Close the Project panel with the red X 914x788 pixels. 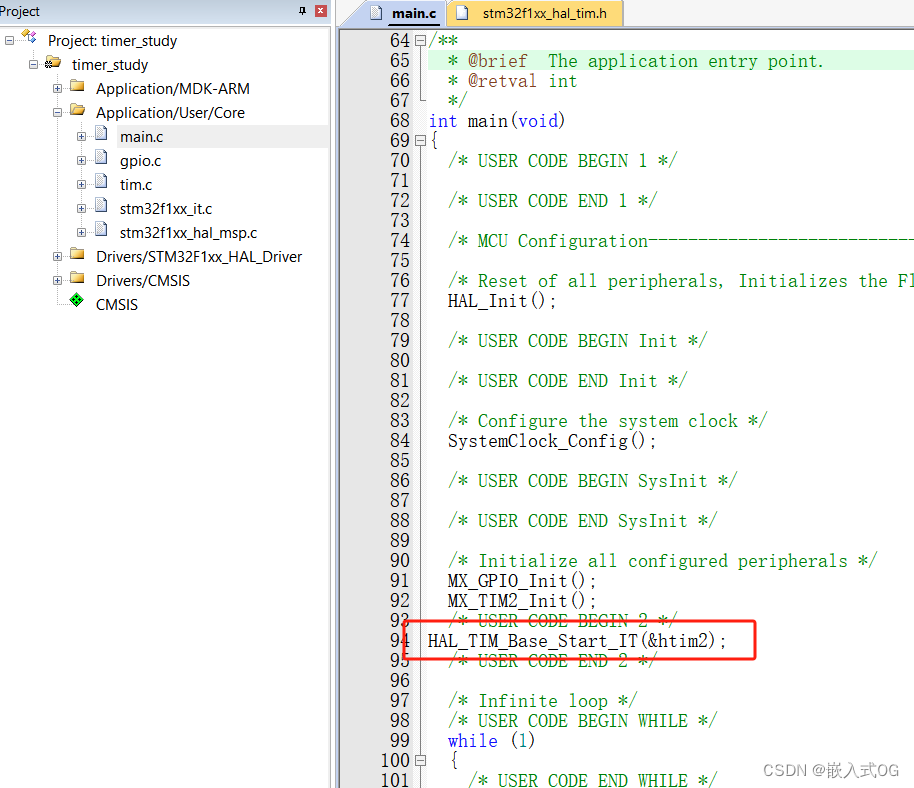point(321,11)
